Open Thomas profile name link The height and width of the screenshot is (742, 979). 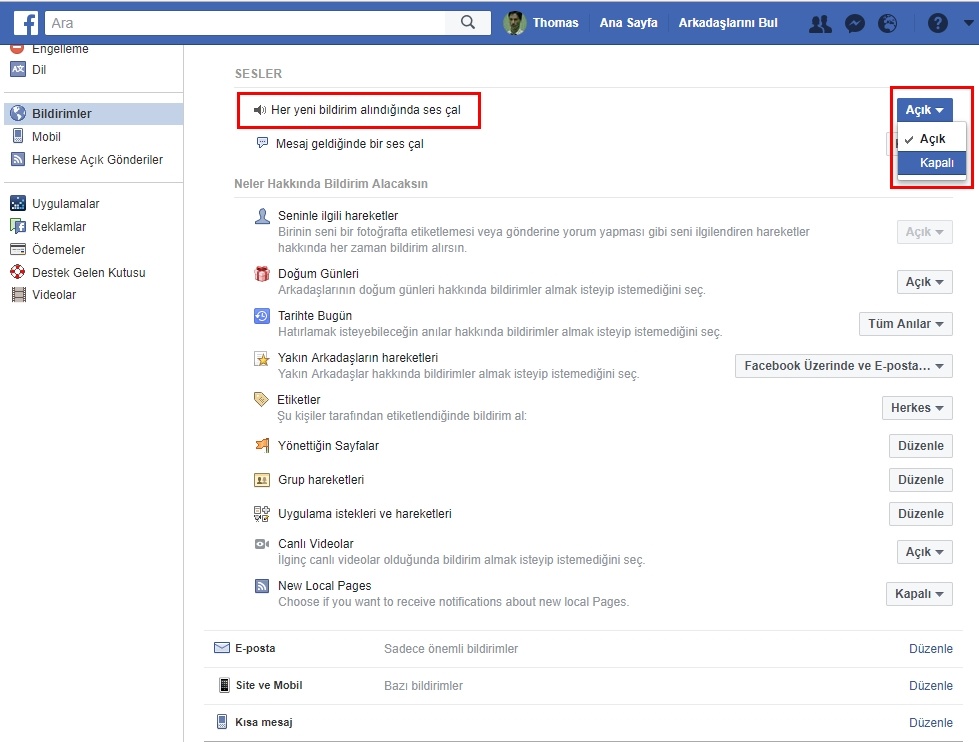pyautogui.click(x=555, y=23)
